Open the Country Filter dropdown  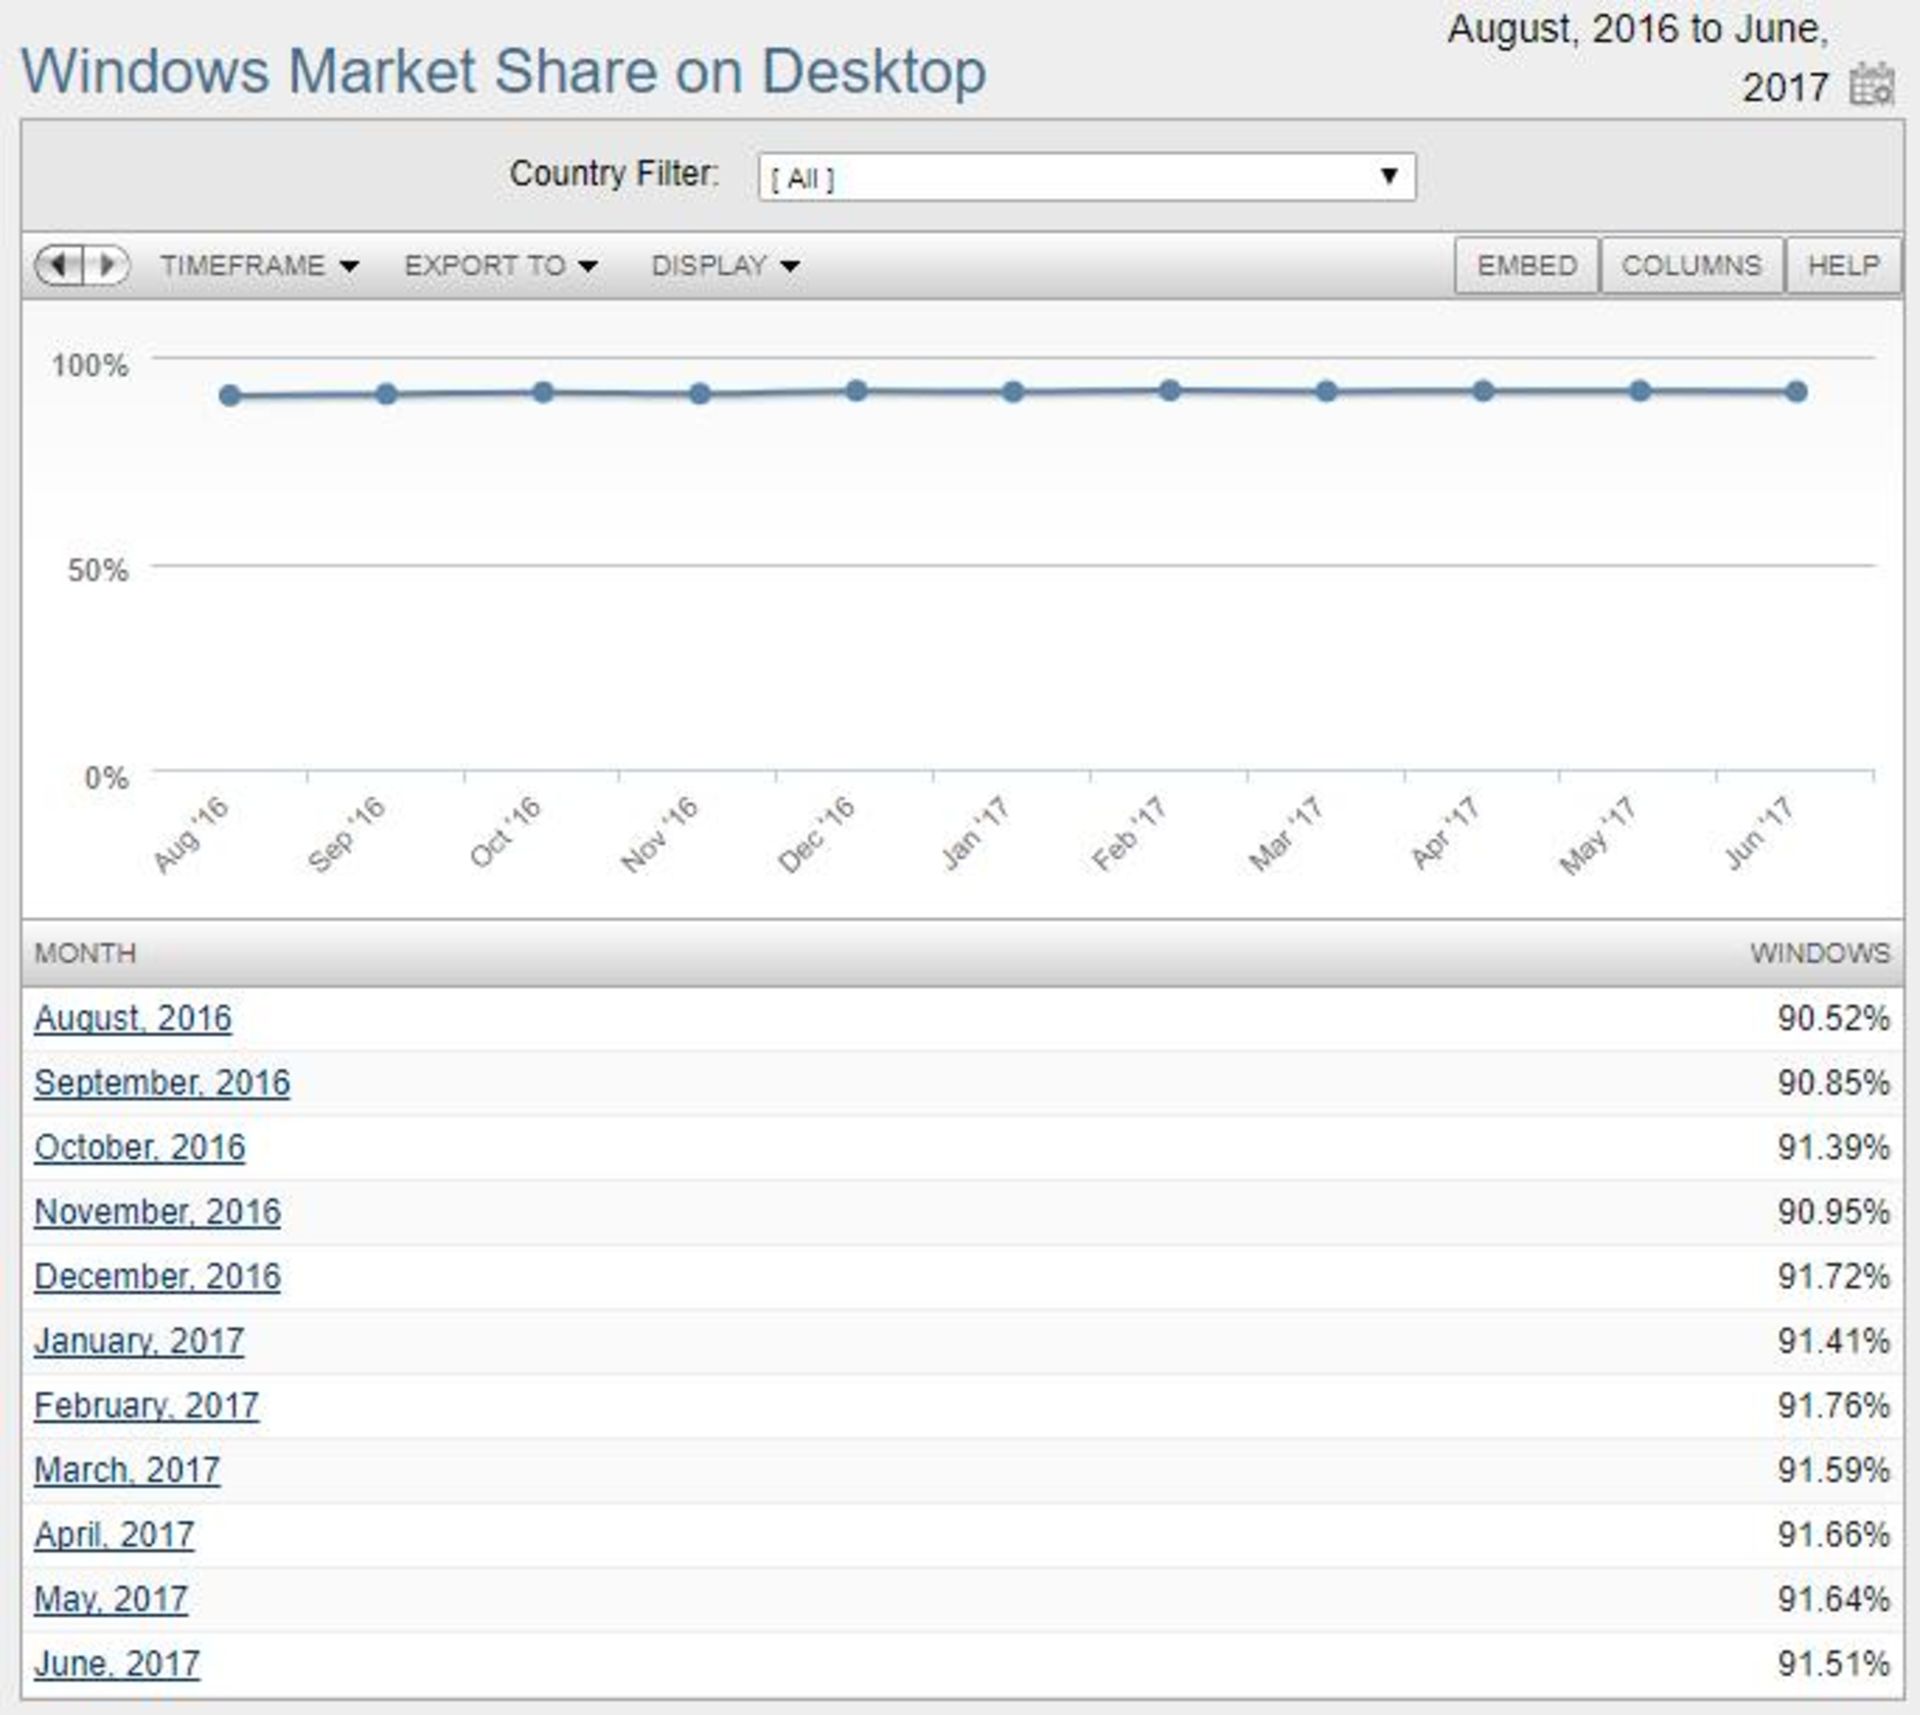pos(1086,177)
